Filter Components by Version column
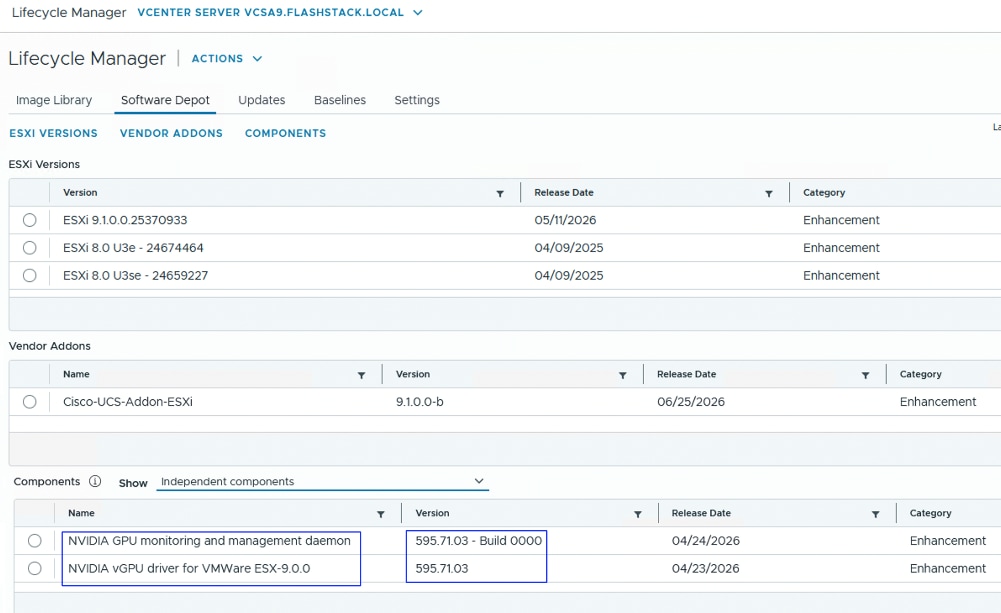 (637, 514)
